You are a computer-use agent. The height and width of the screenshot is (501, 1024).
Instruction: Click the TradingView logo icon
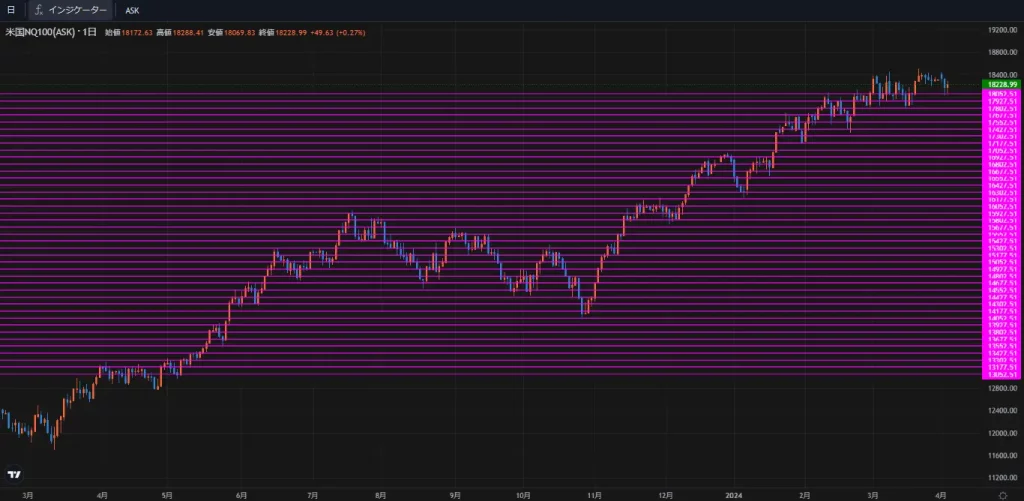pos(14,475)
